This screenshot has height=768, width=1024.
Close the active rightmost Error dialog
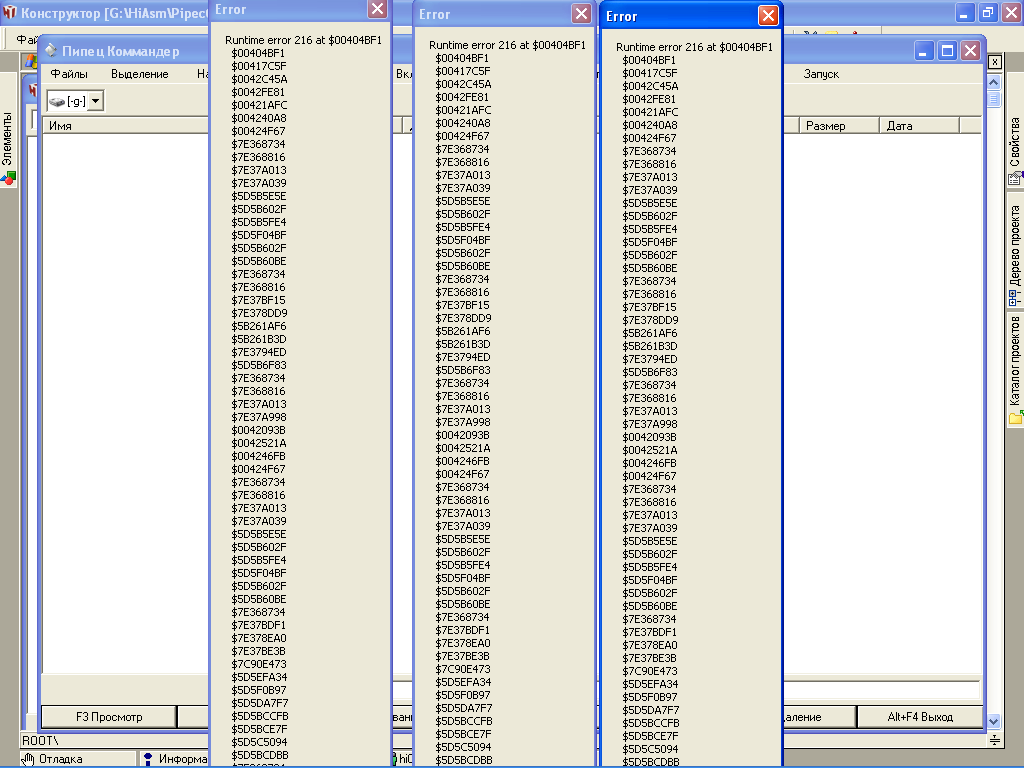pyautogui.click(x=768, y=16)
